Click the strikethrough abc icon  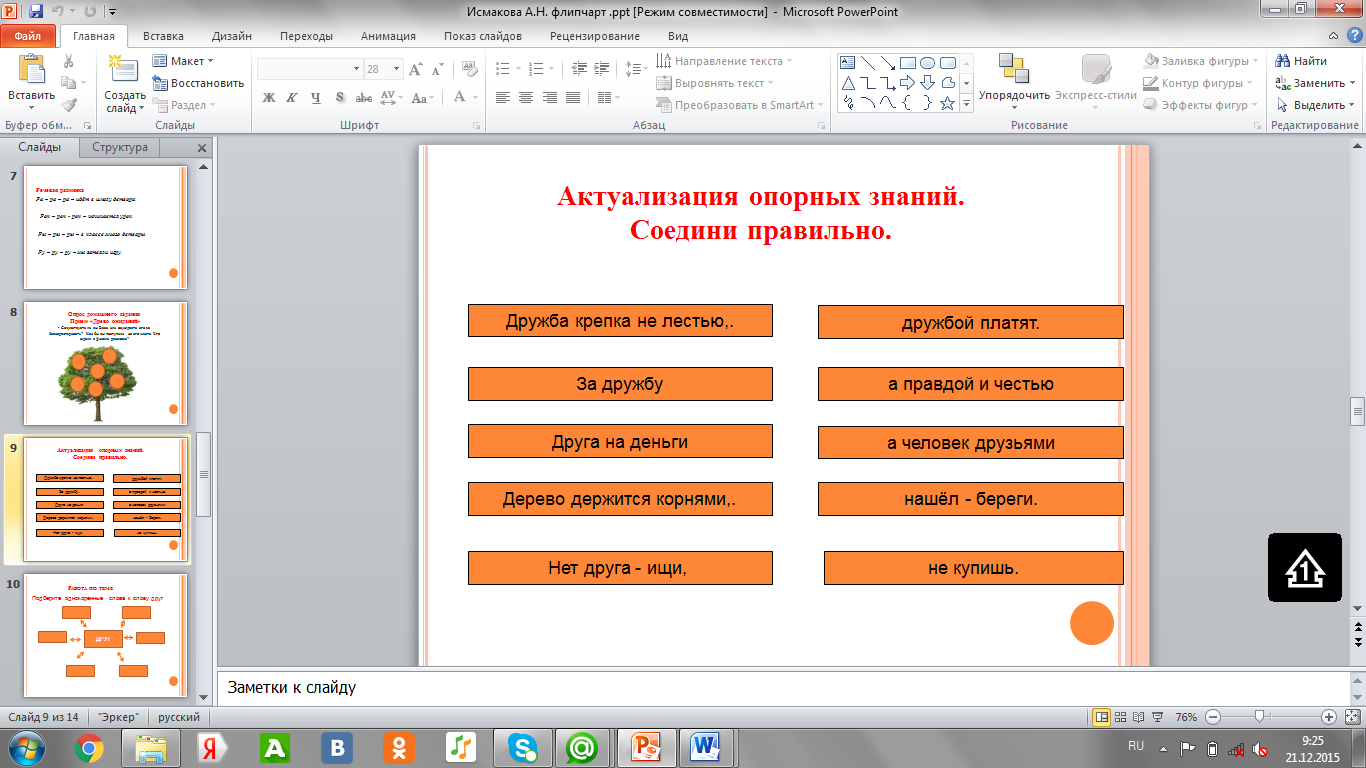(x=364, y=97)
